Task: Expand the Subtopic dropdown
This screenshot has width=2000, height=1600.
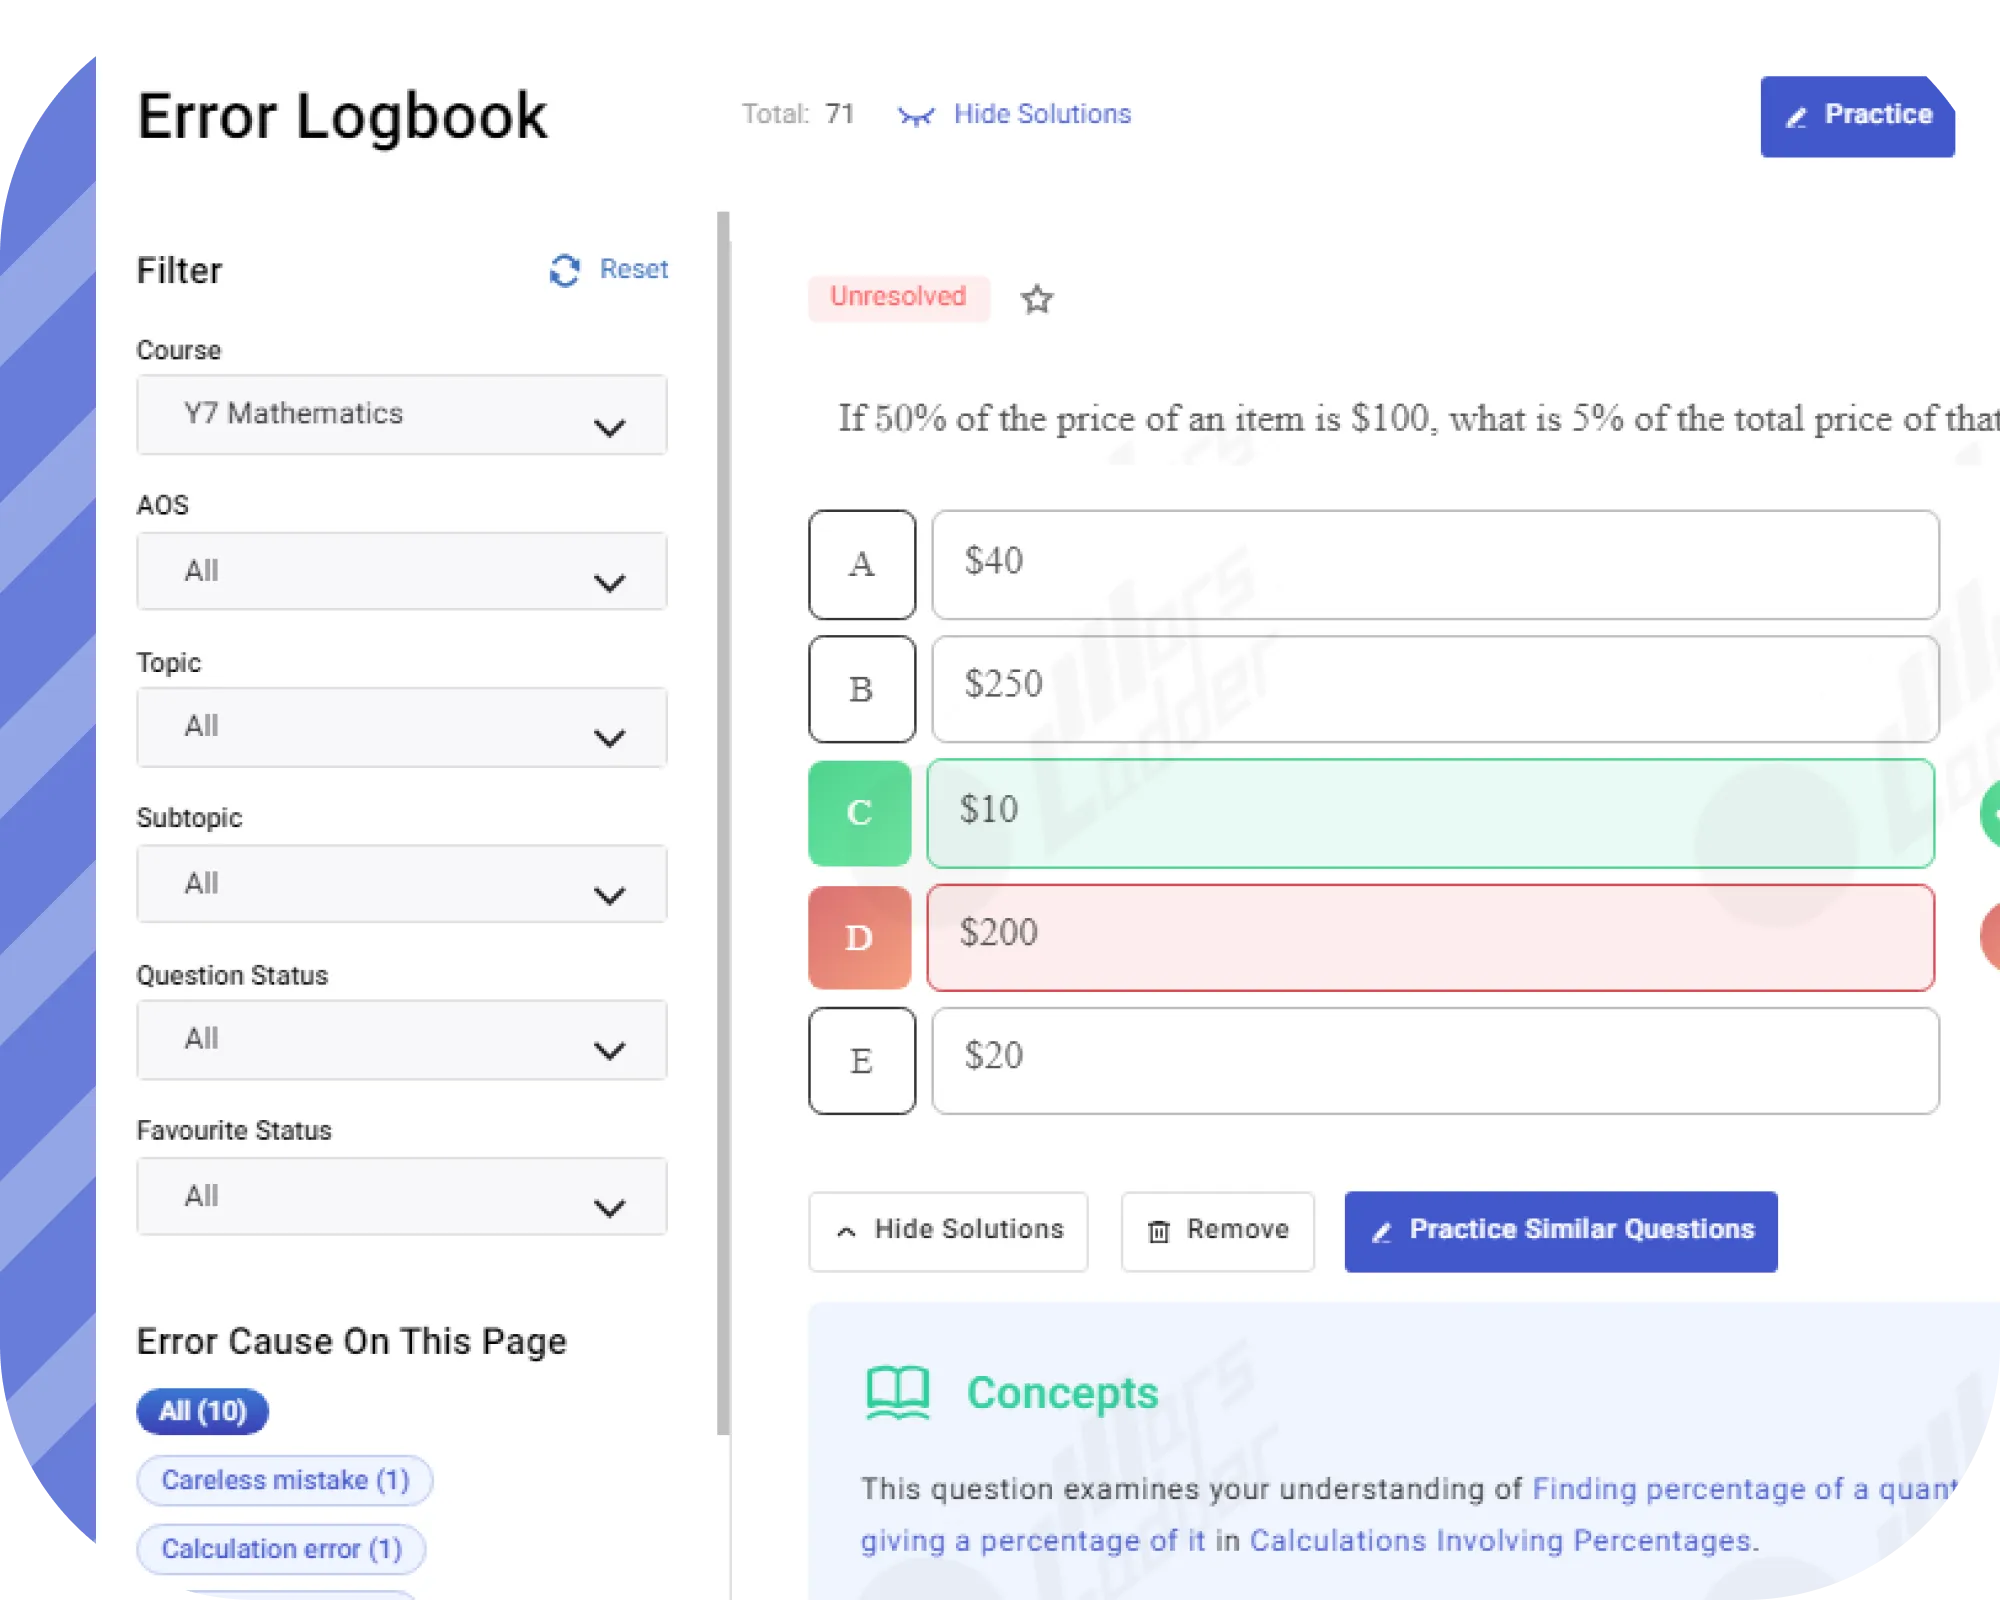Action: coord(402,884)
